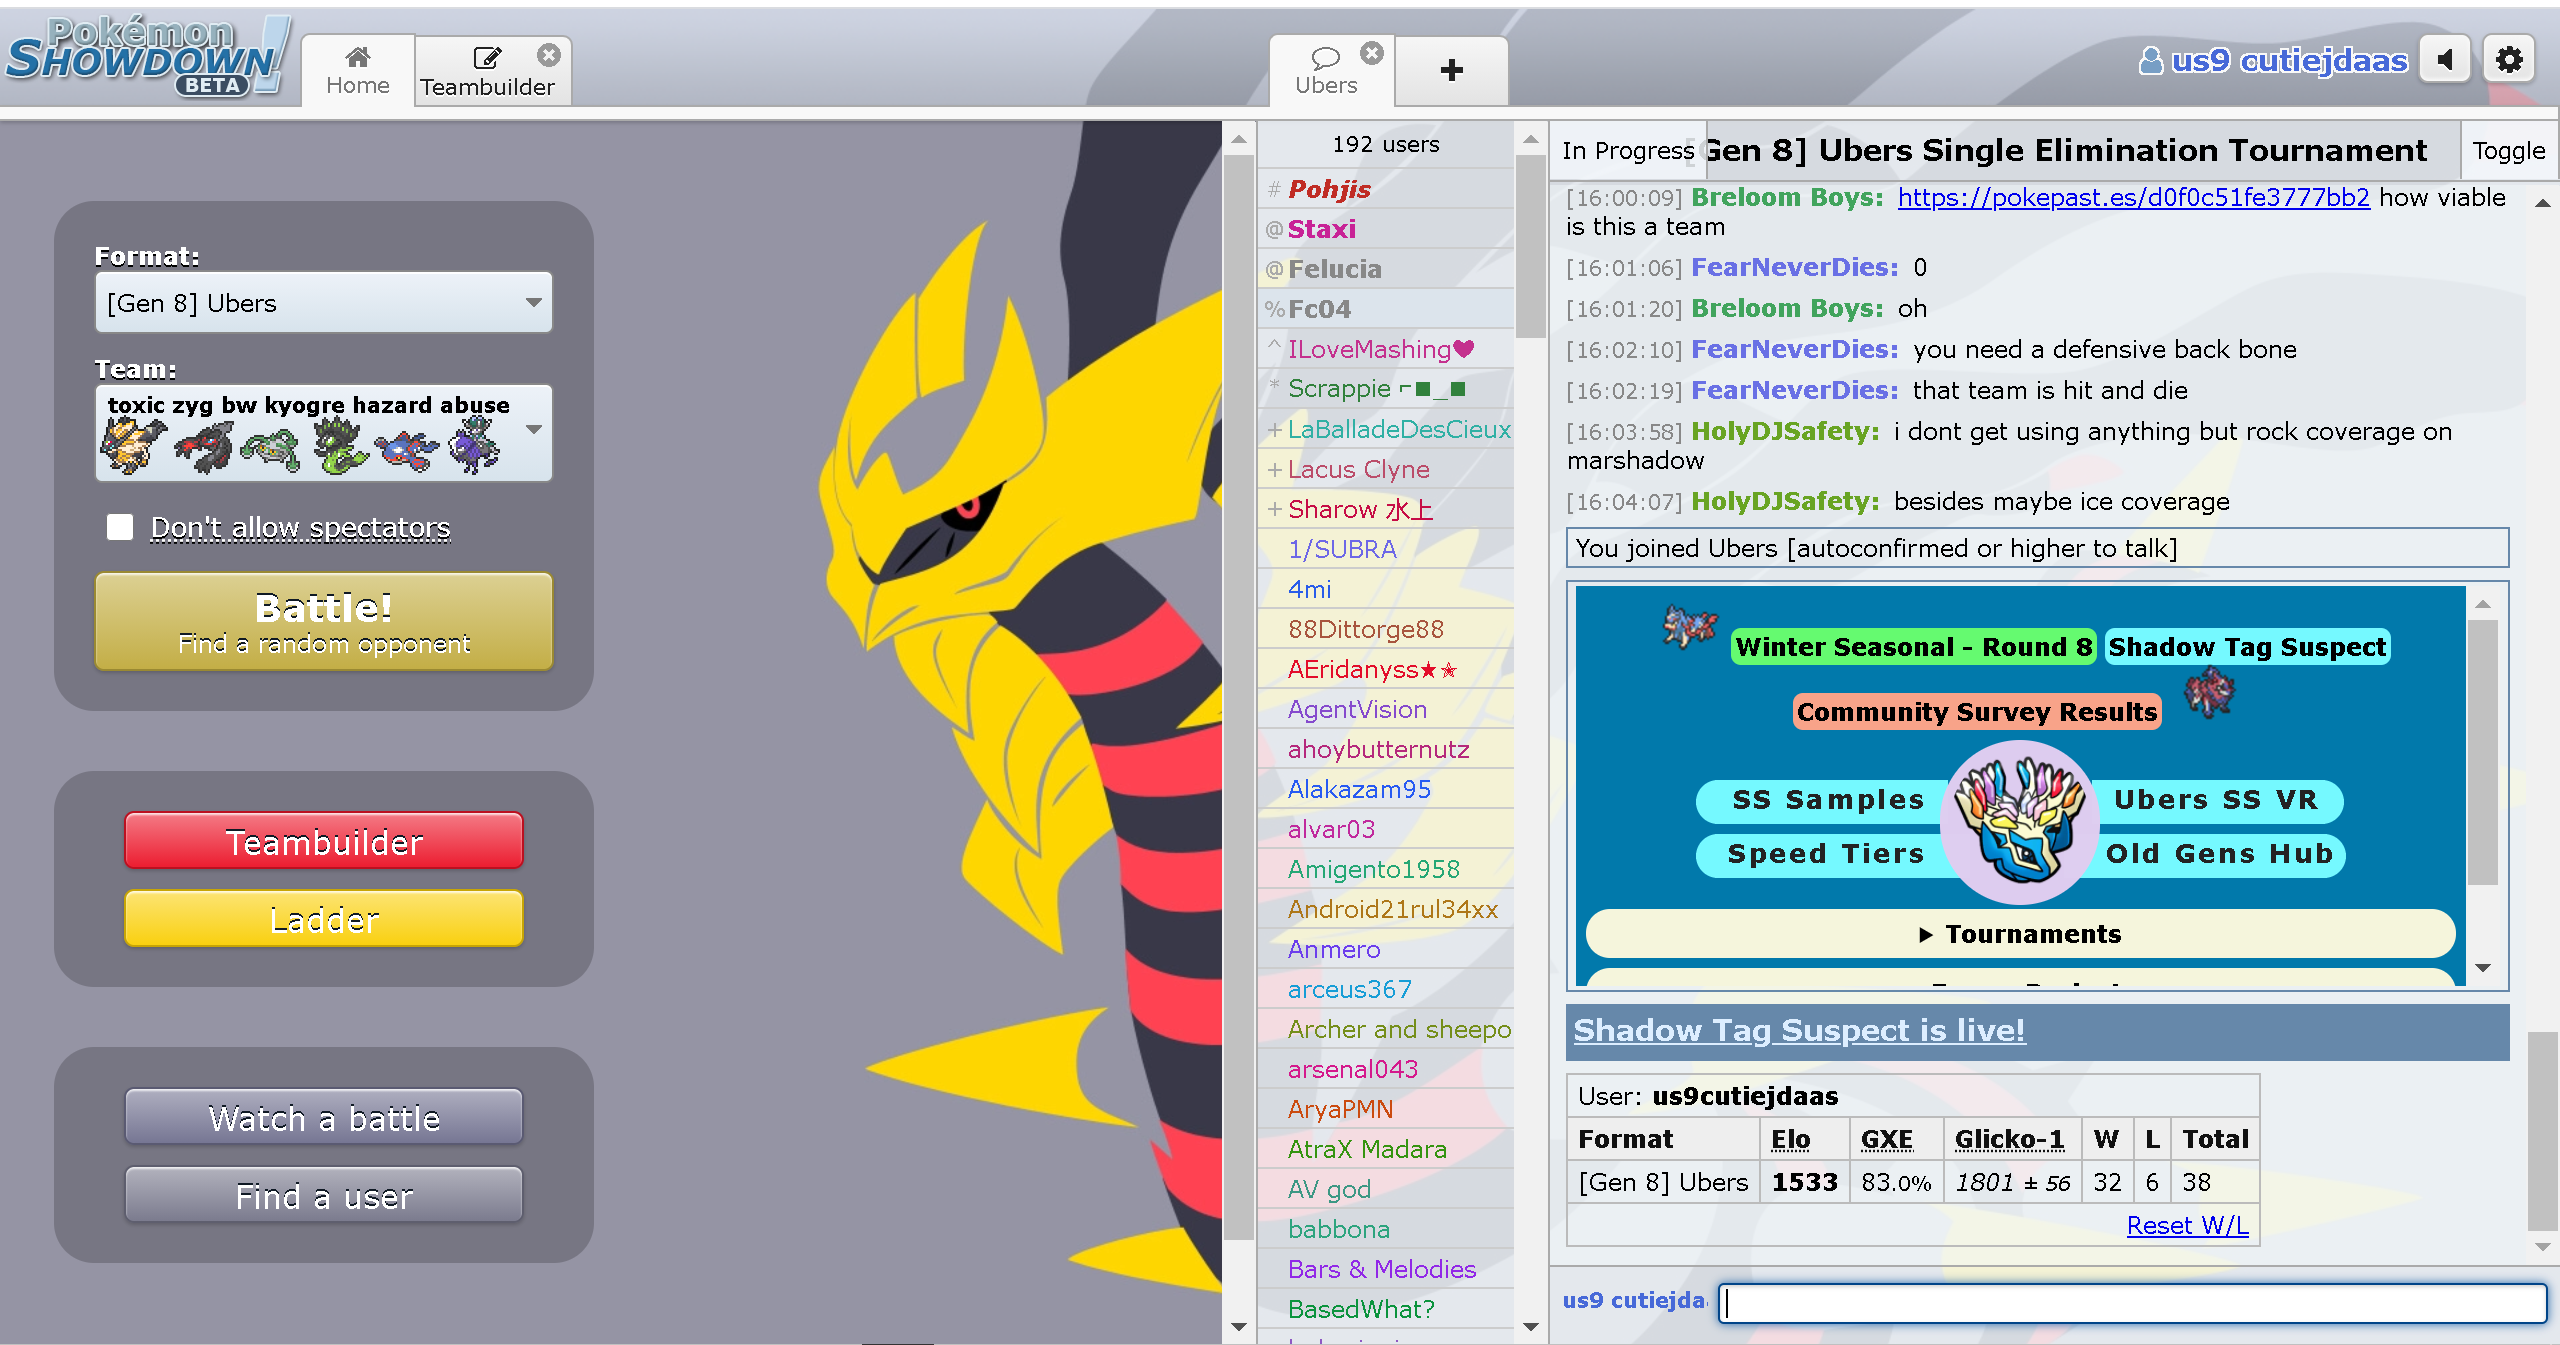The width and height of the screenshot is (2560, 1345).
Task: Click the In Progress tournament status
Action: click(x=1628, y=151)
